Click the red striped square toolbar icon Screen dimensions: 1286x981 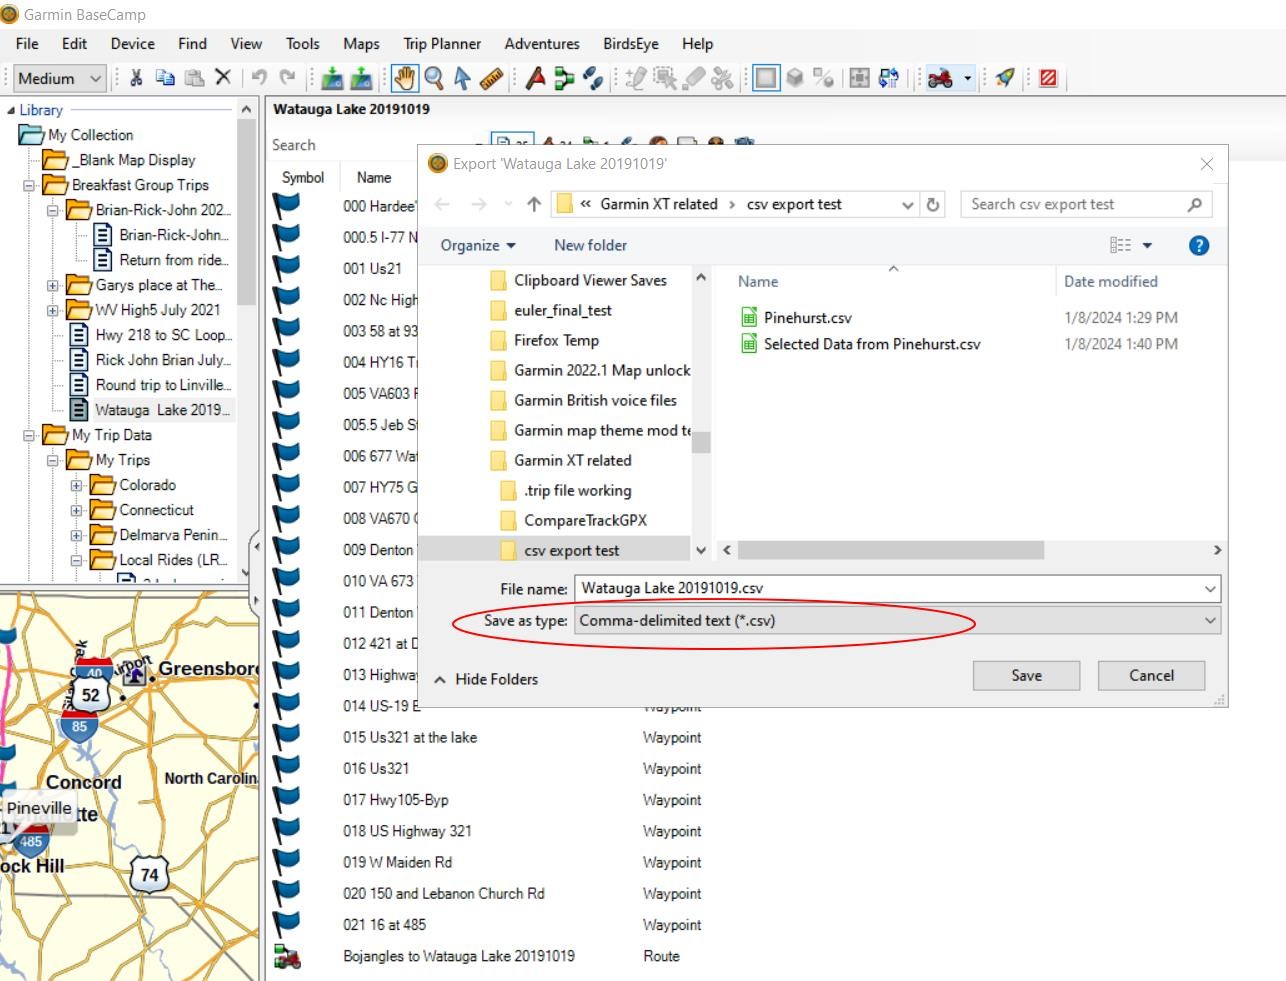1048,78
